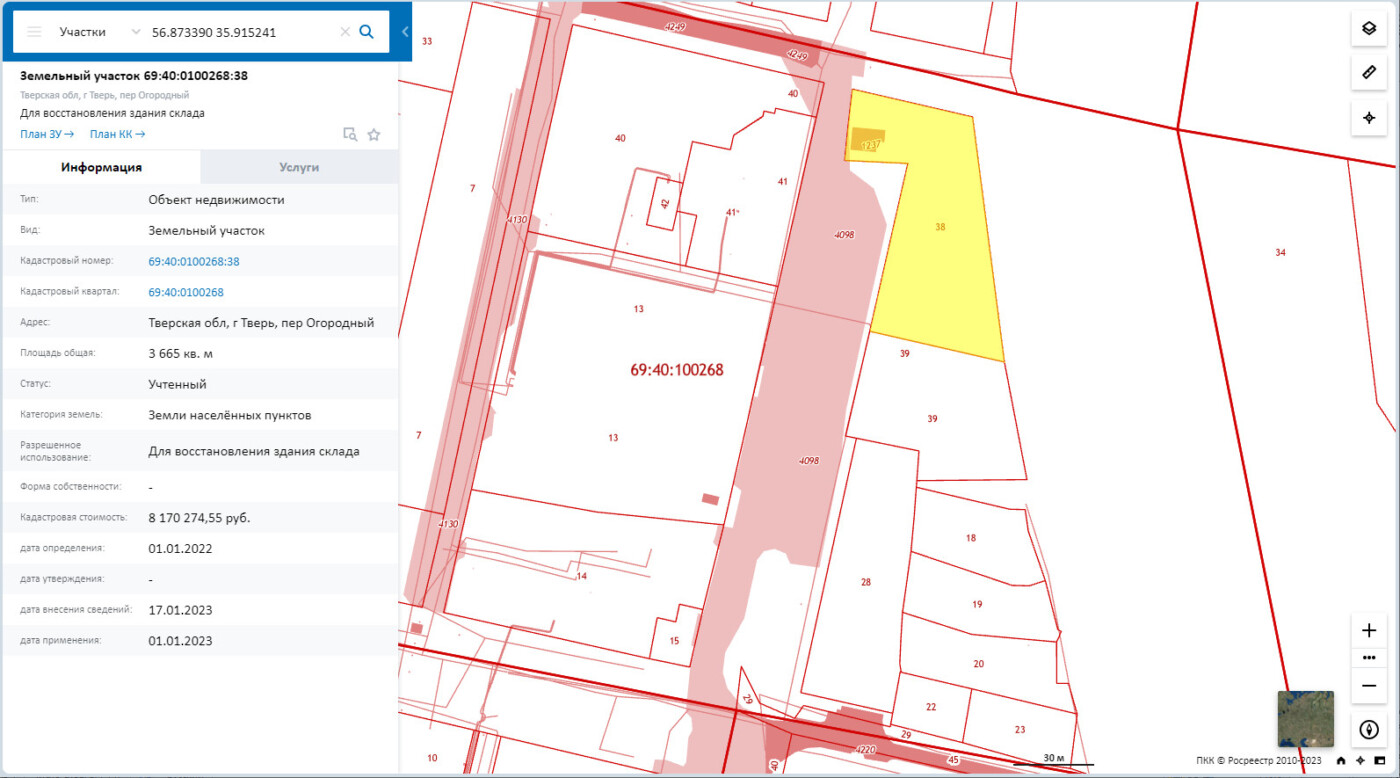Select the ruler measurement tool
Image resolution: width=1400 pixels, height=778 pixels.
[1369, 73]
